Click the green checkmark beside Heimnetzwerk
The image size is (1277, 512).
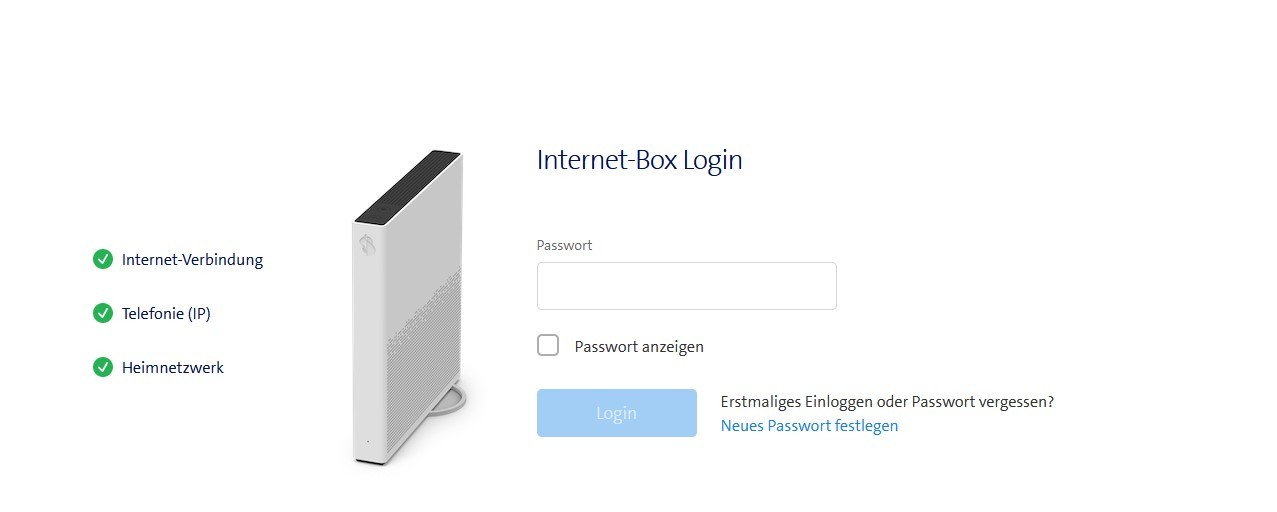point(102,368)
